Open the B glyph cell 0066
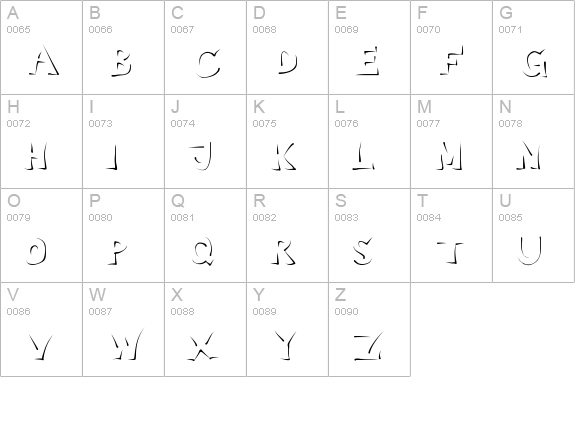Image resolution: width=575 pixels, height=421 pixels. [124, 47]
